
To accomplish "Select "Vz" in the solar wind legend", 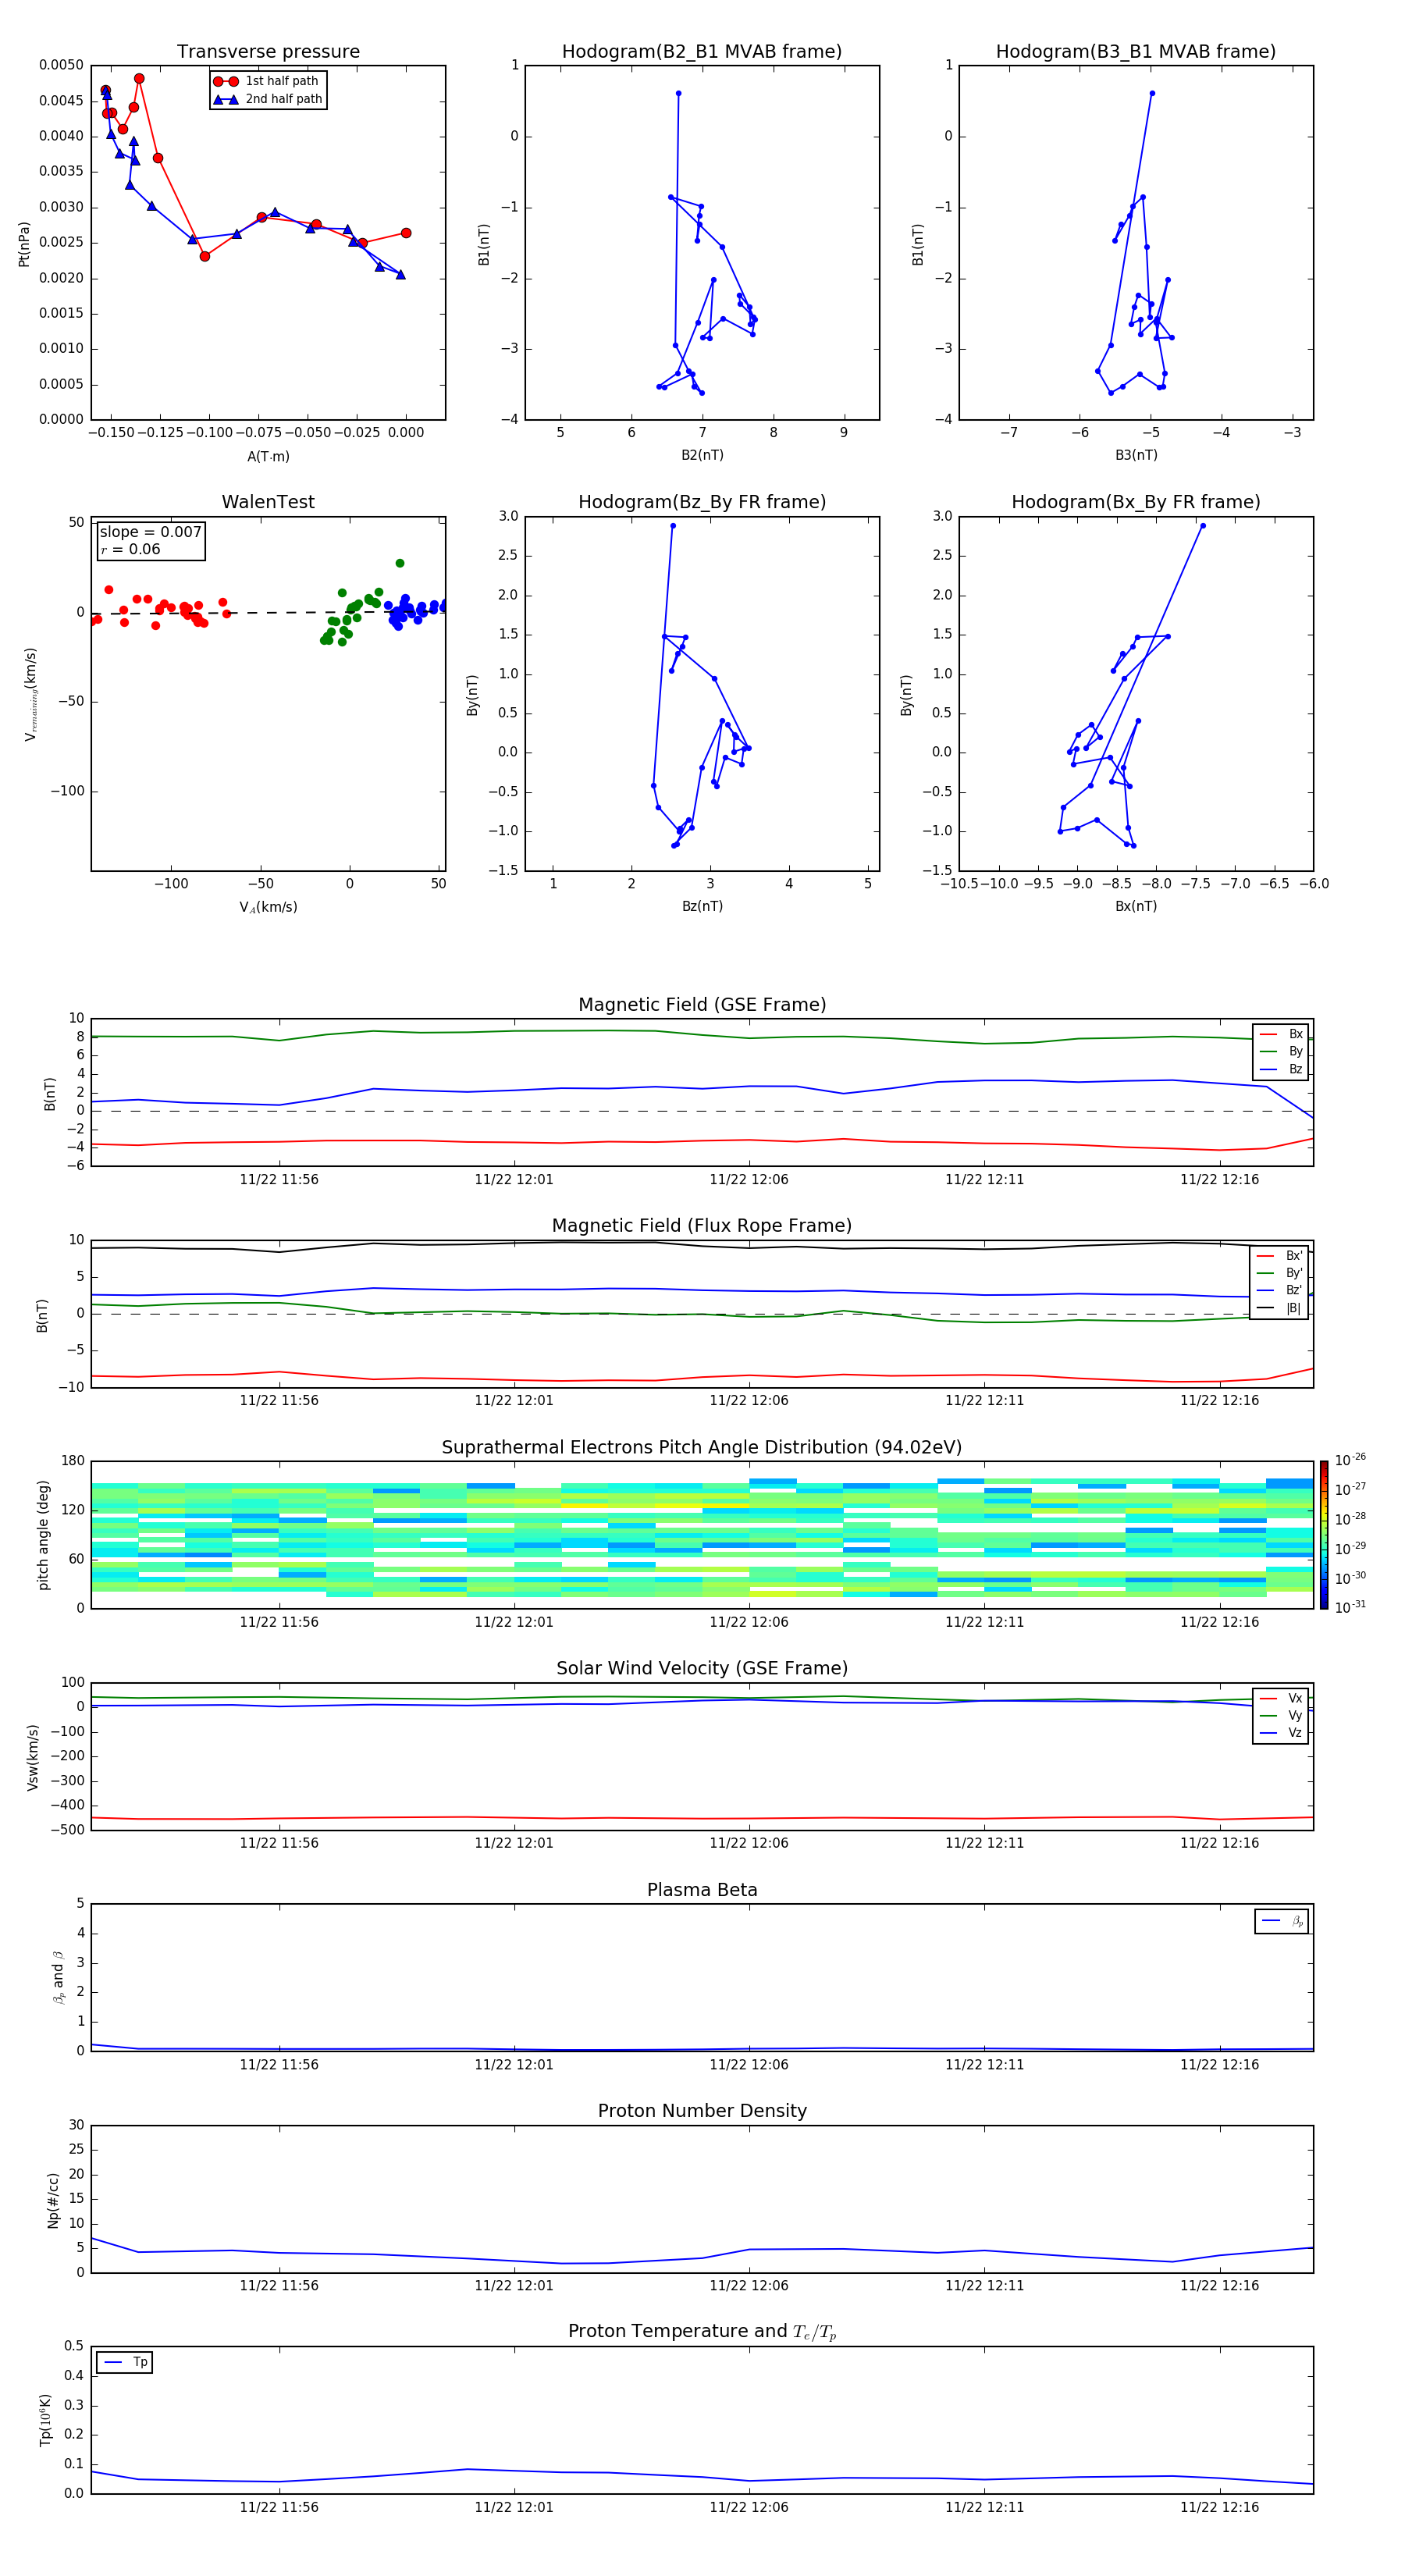I will click(1281, 1733).
